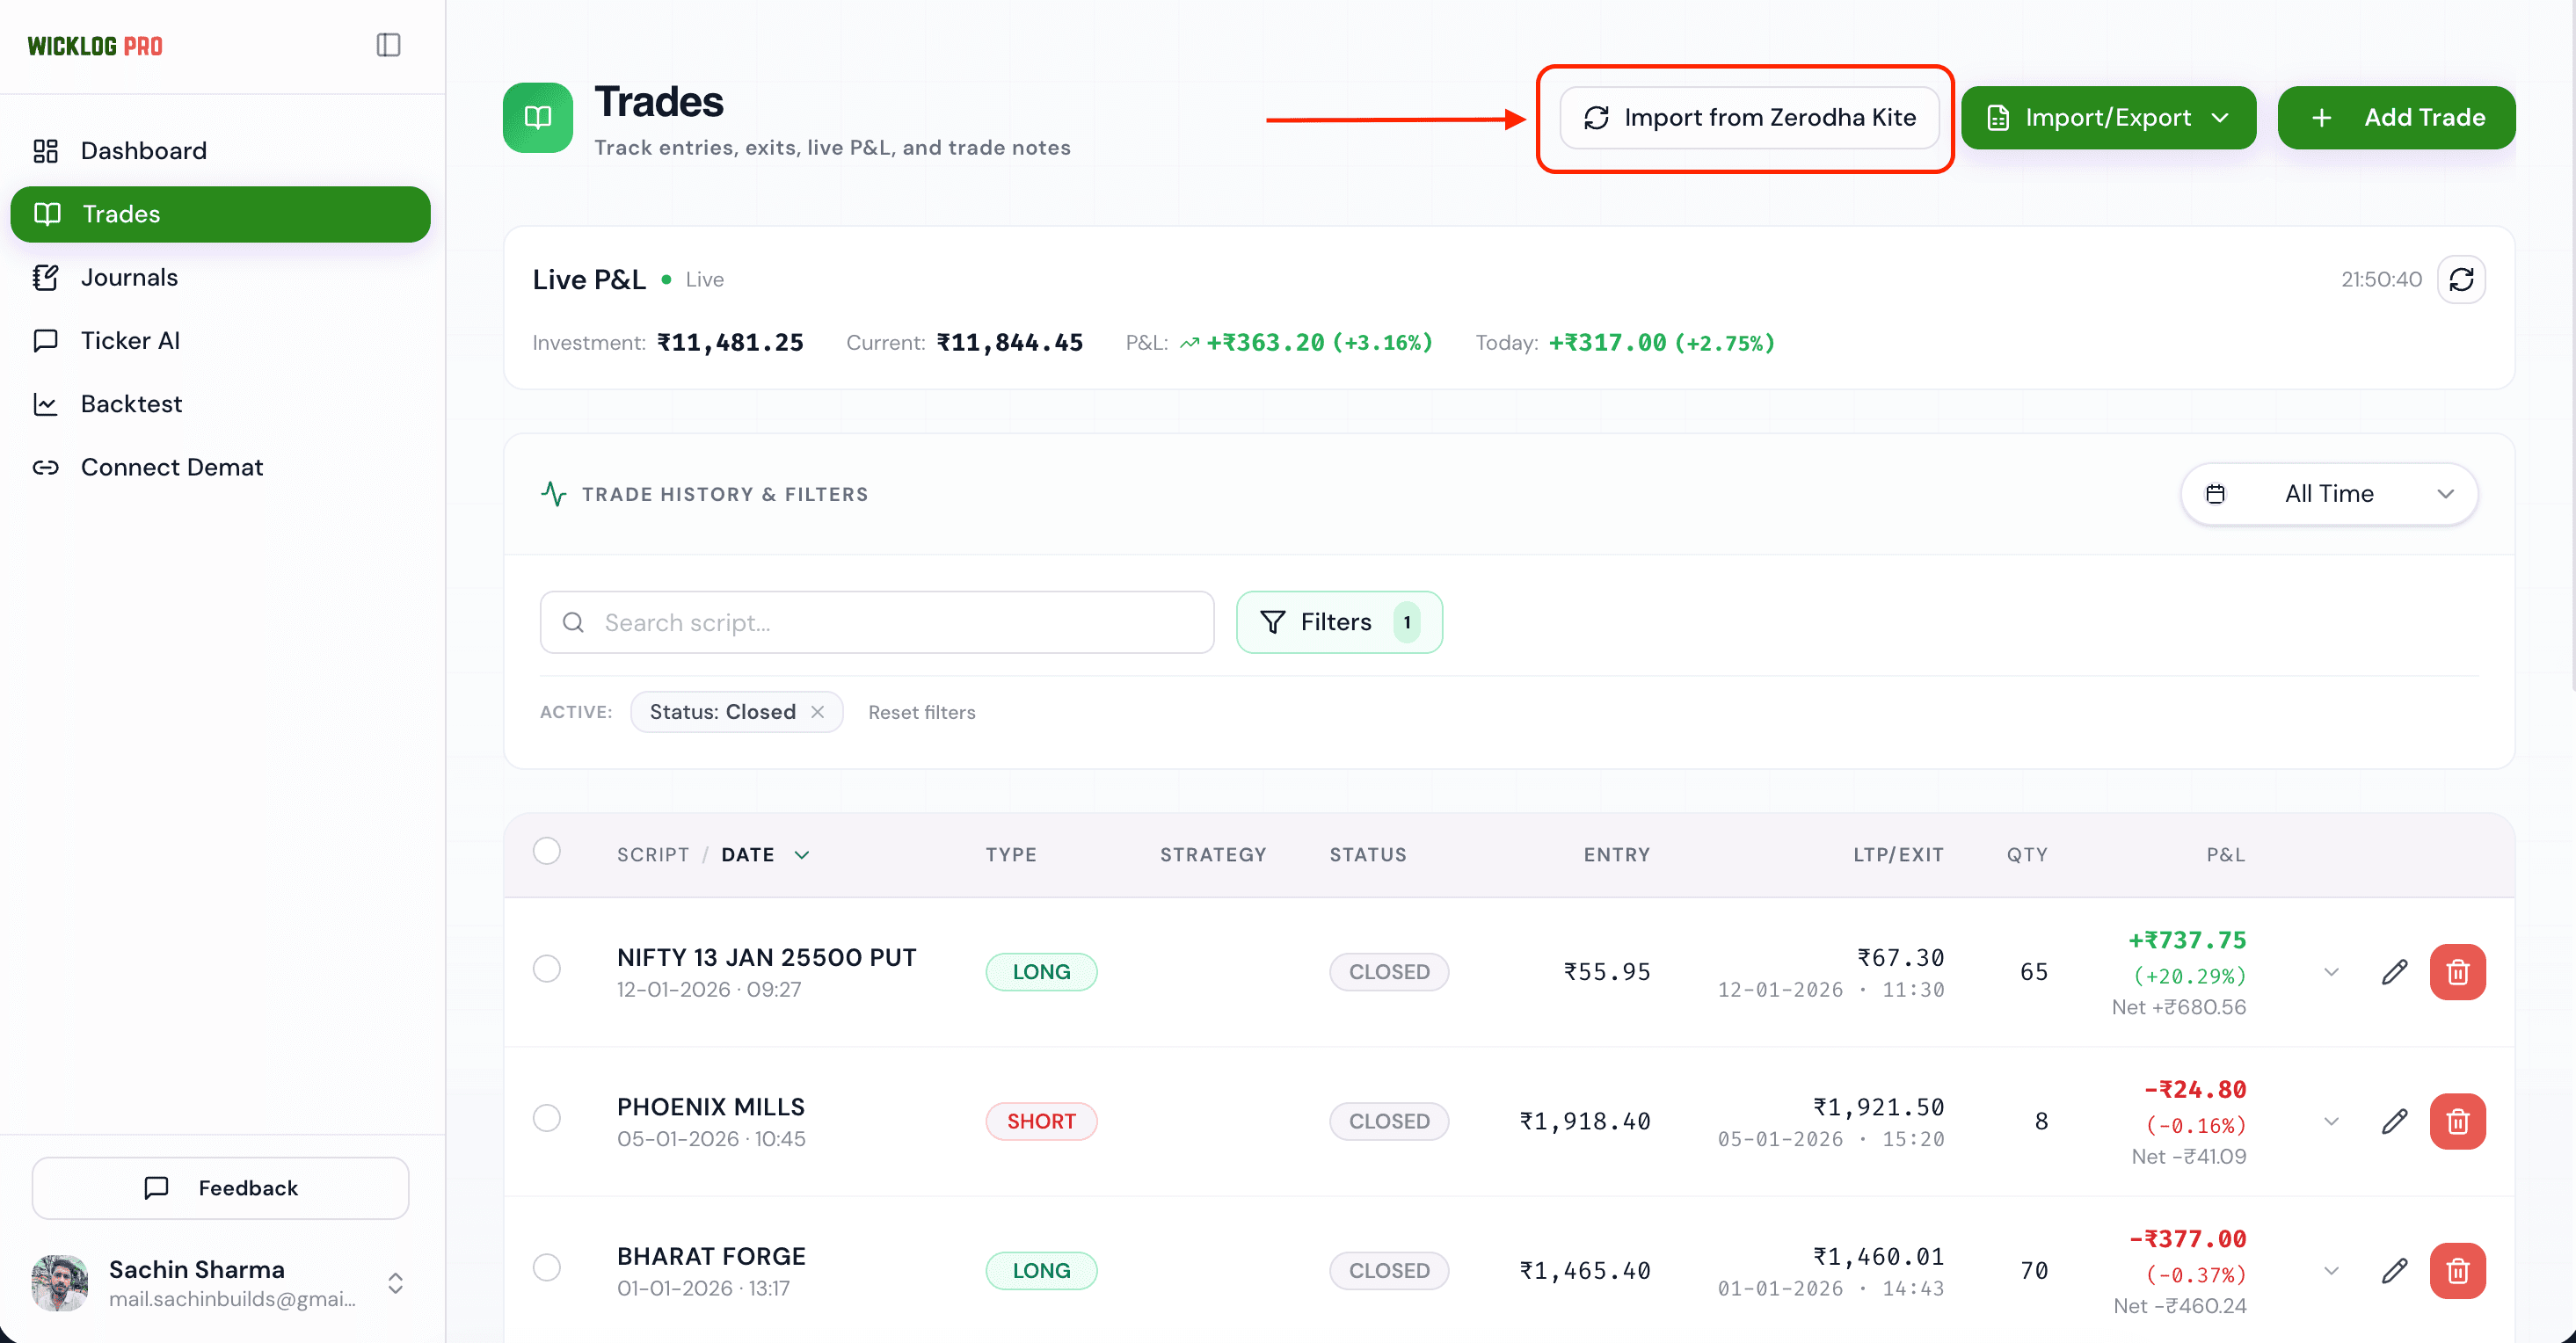Screen dimensions: 2576x1343
Task: Edit the PHOENIX MILLS trade
Action: click(x=2394, y=1121)
